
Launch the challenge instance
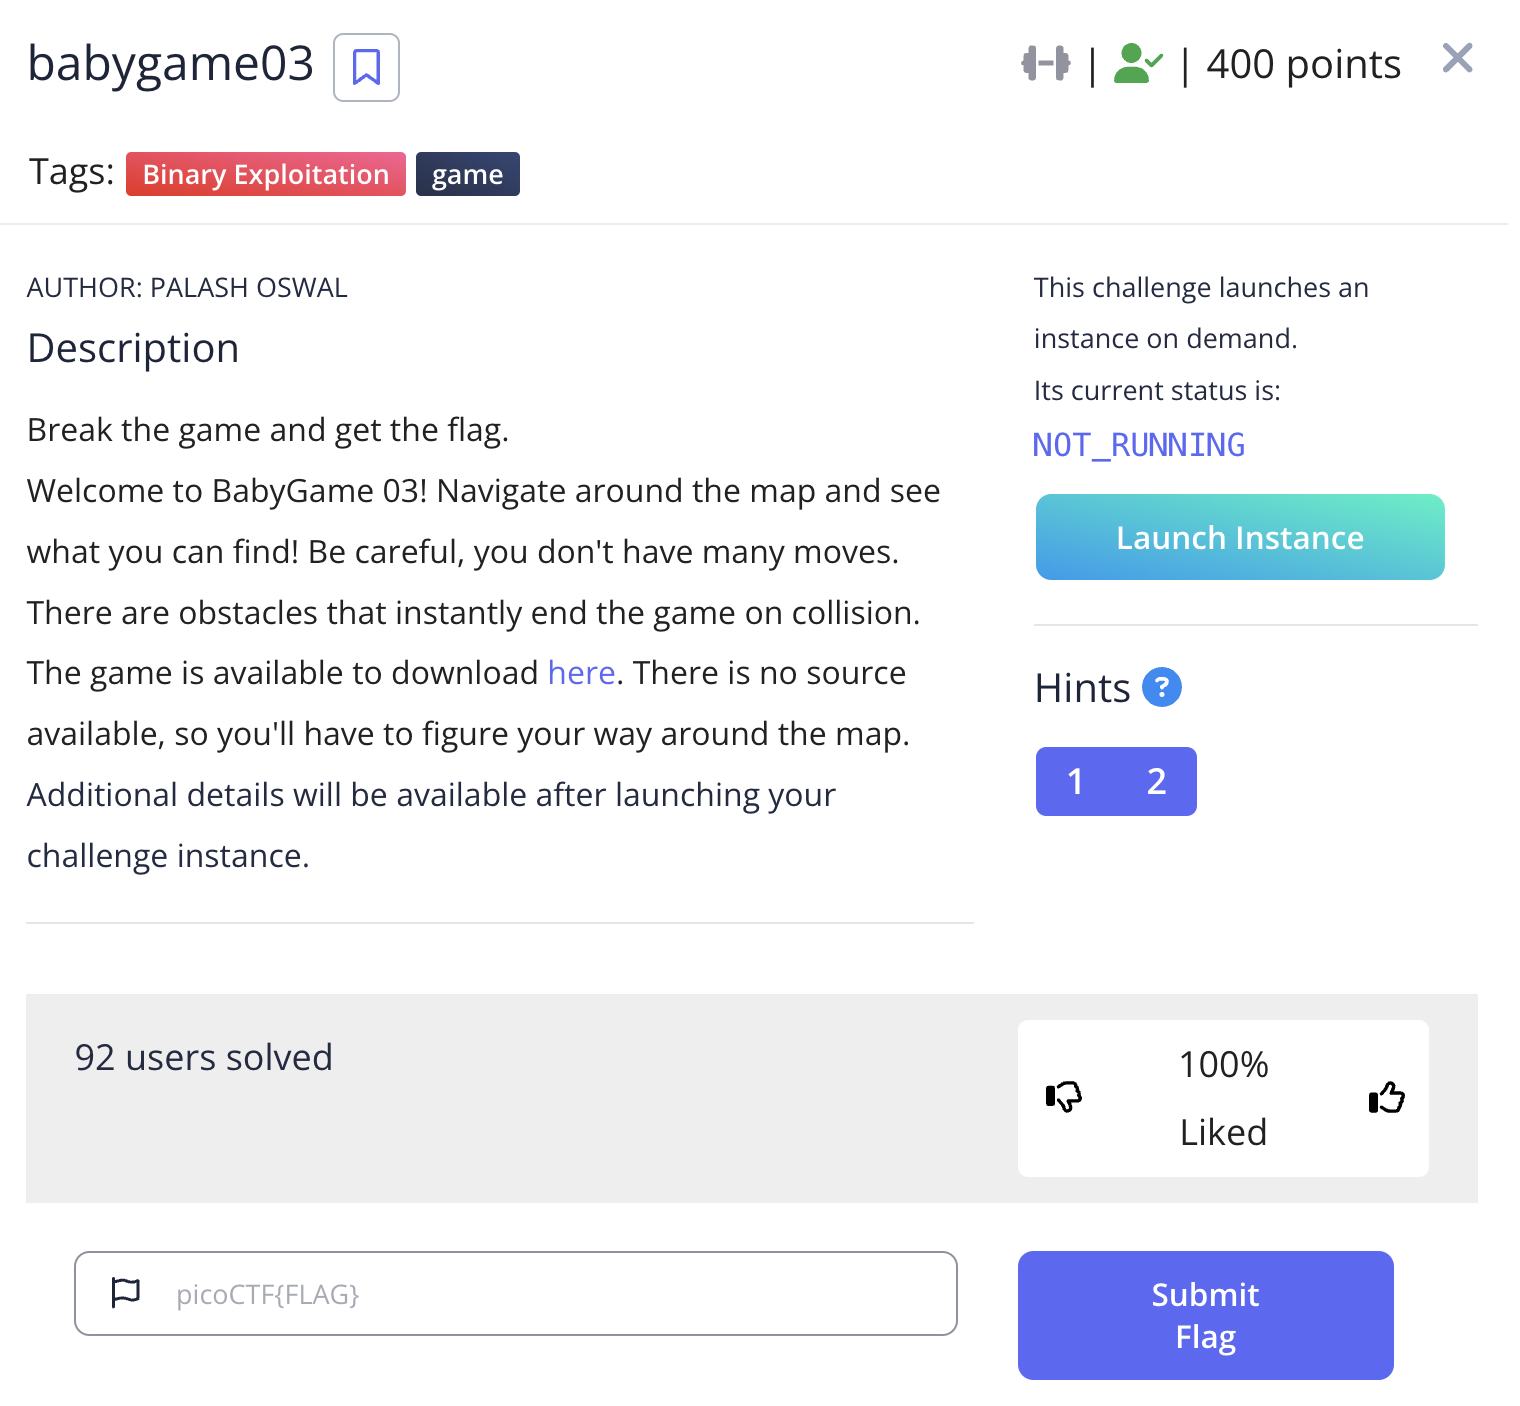pyautogui.click(x=1239, y=537)
